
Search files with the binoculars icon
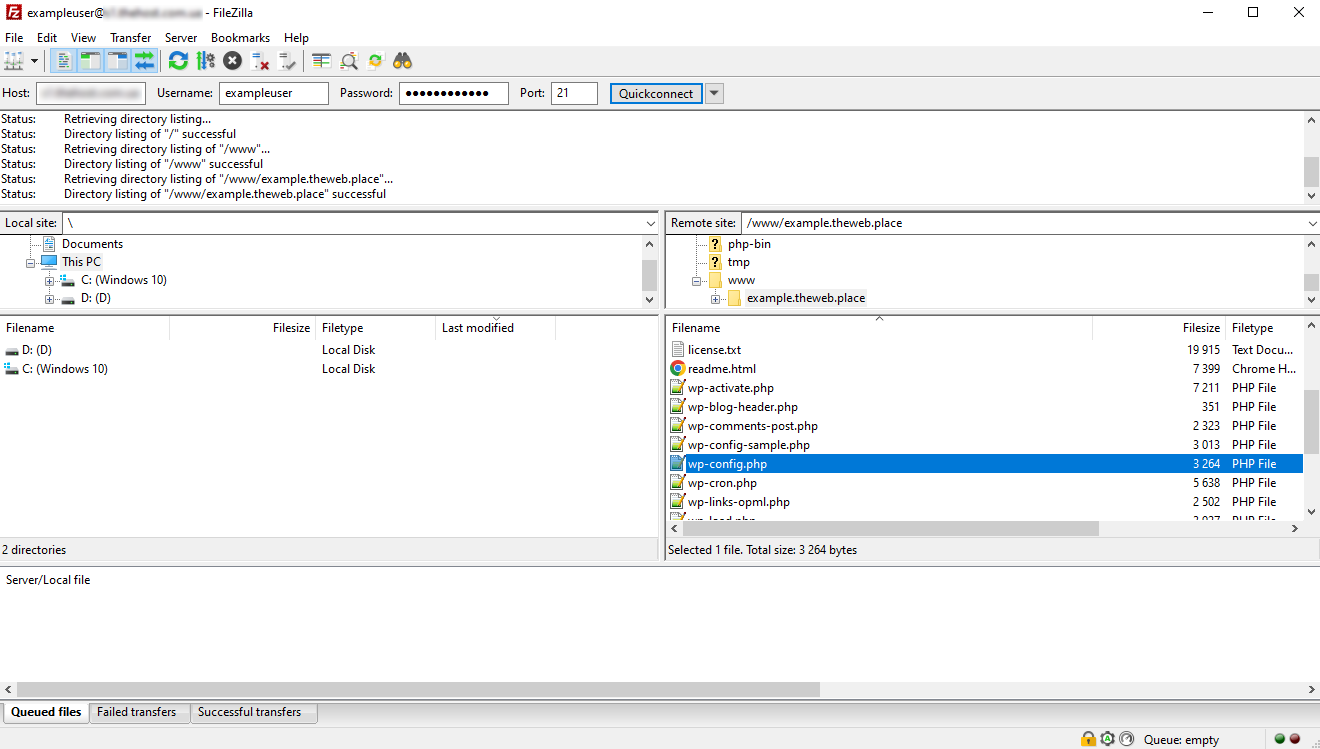tap(402, 61)
